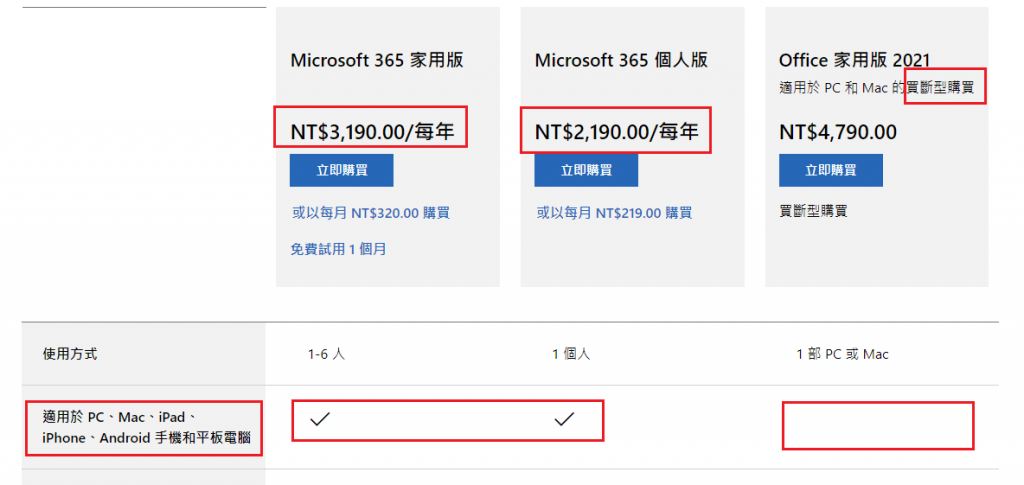Click the 1 部 PC 或 Mac cell
1024x485 pixels.
pyautogui.click(x=842, y=354)
